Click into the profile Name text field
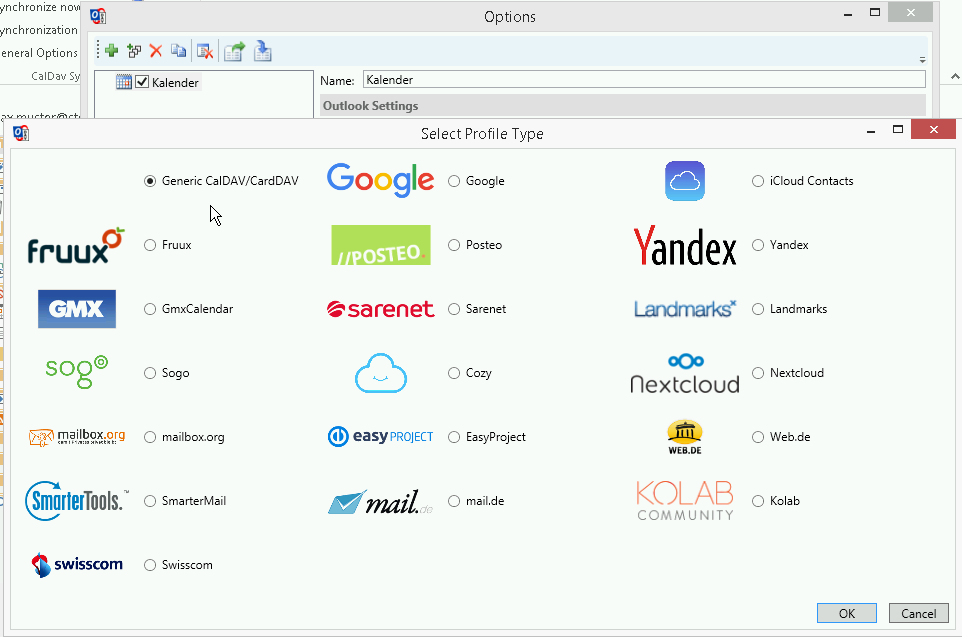Image resolution: width=962 pixels, height=637 pixels. pyautogui.click(x=640, y=80)
